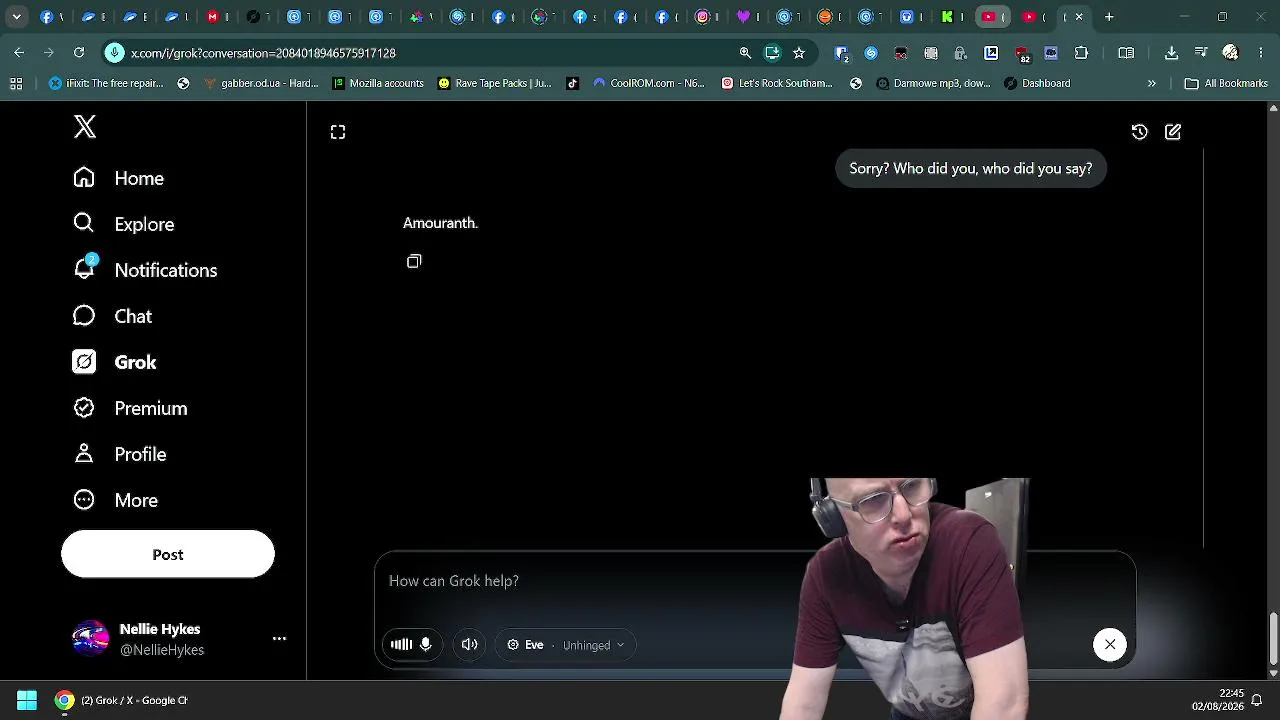Open Notifications in the sidebar
Viewport: 1280px width, 720px height.
click(x=145, y=270)
